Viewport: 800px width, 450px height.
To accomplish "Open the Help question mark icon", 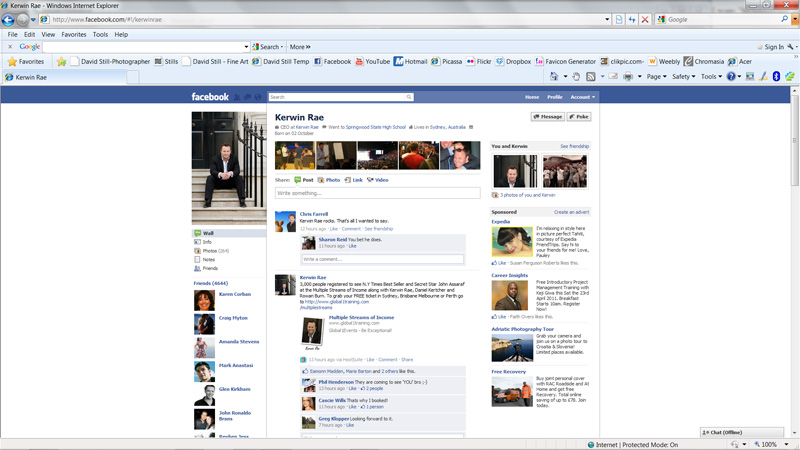I will (731, 77).
